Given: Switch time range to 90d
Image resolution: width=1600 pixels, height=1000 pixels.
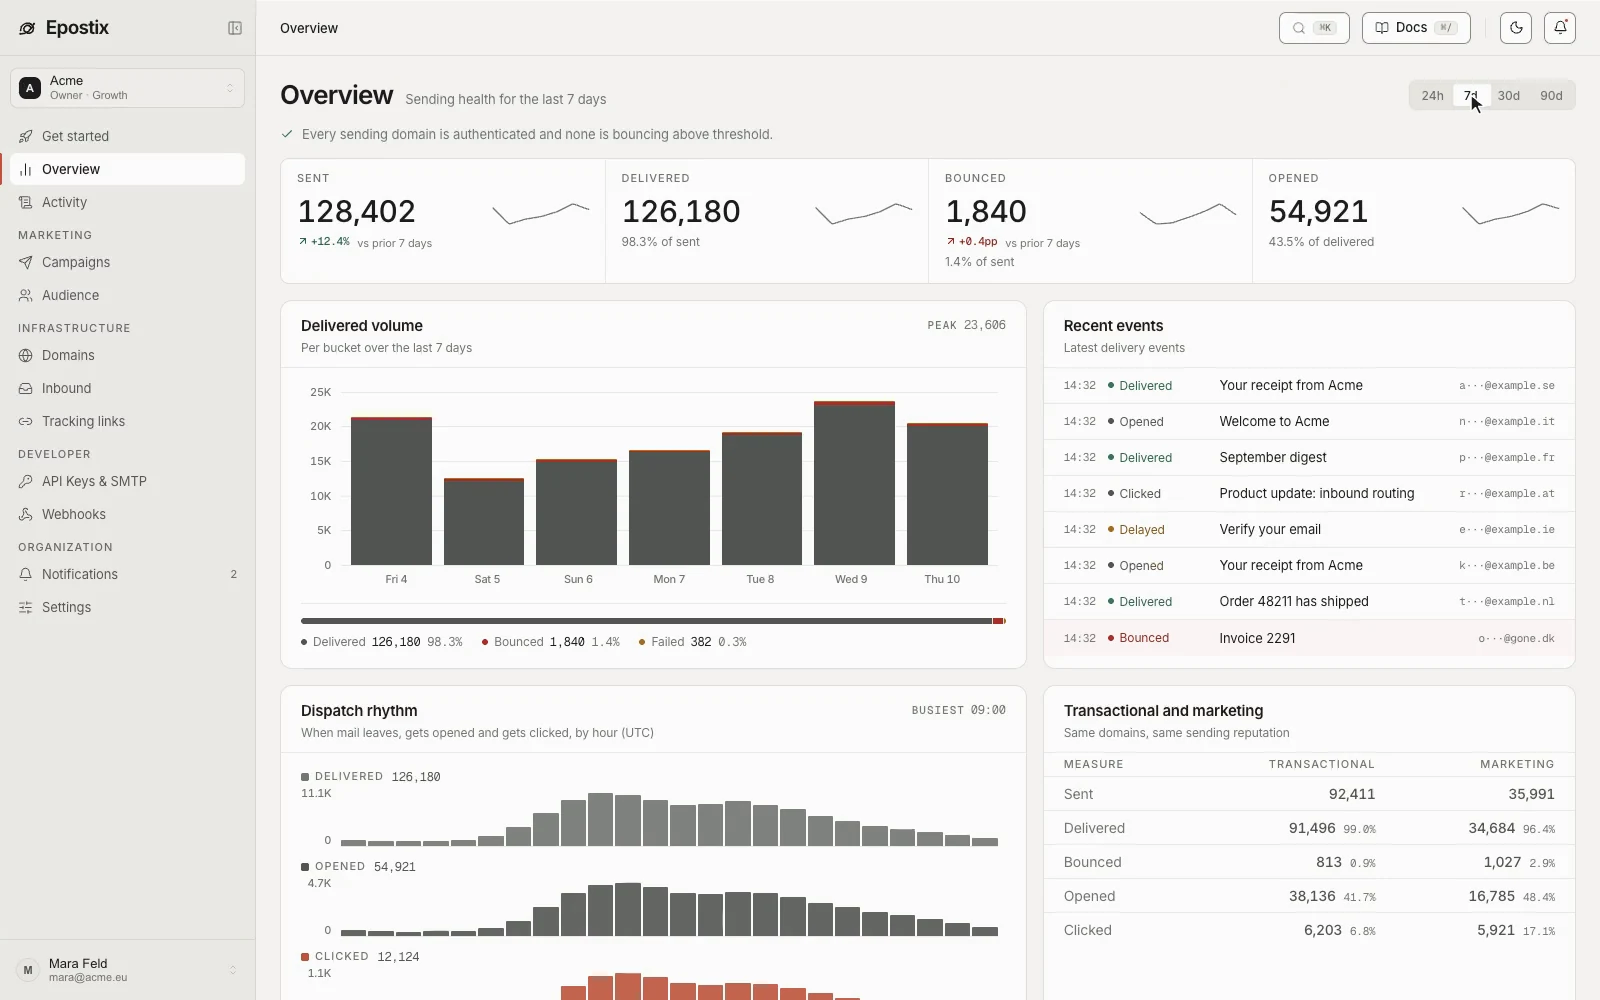Looking at the screenshot, I should [1551, 96].
